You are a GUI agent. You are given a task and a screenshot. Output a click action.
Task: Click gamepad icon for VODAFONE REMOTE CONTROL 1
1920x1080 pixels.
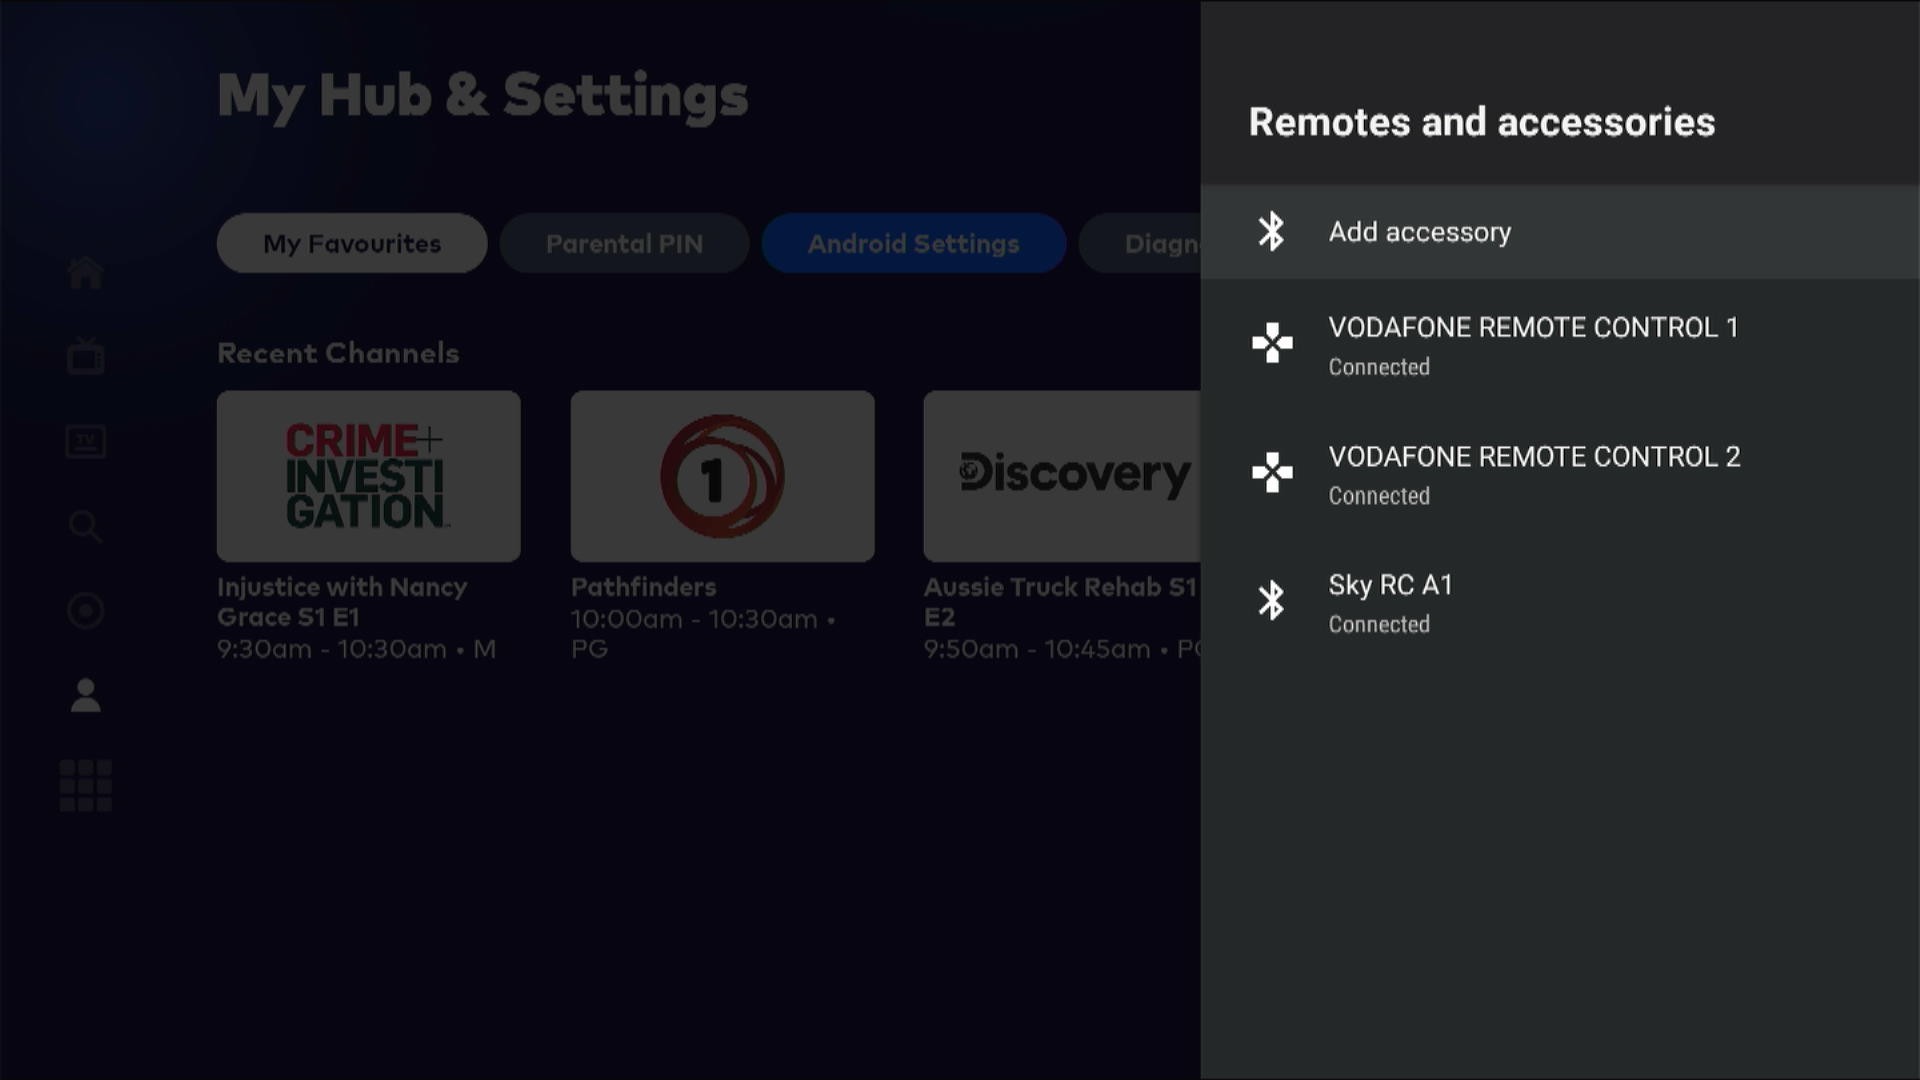click(x=1272, y=343)
